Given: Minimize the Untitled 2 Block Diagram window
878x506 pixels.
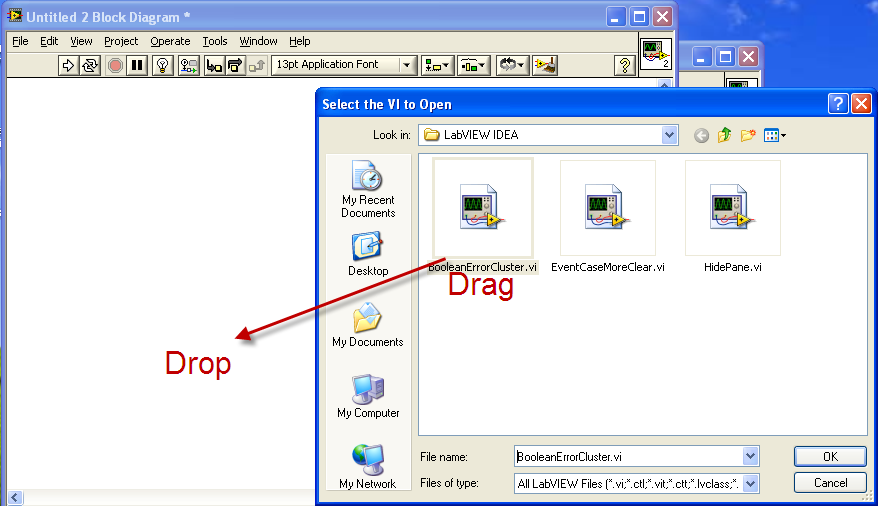Looking at the screenshot, I should tap(615, 17).
